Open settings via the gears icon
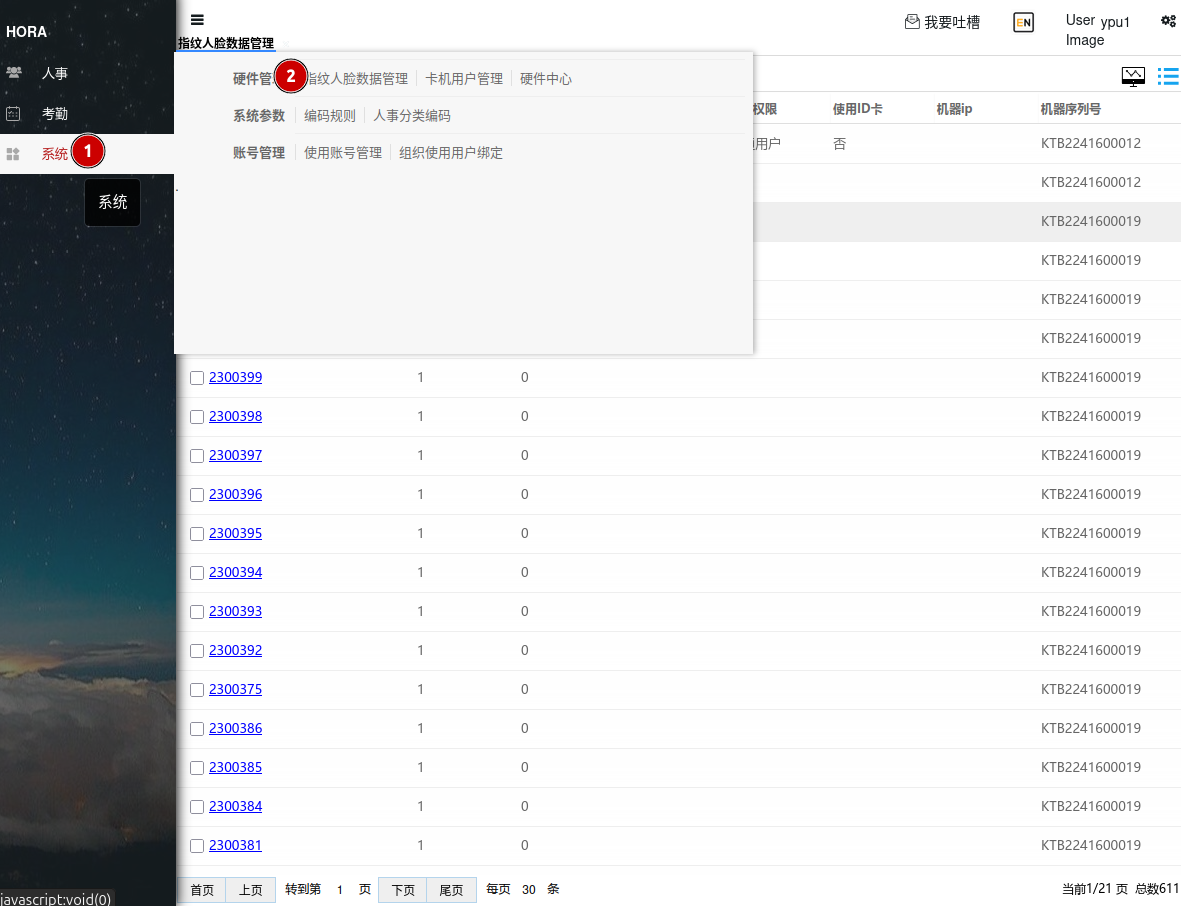 tap(1167, 20)
